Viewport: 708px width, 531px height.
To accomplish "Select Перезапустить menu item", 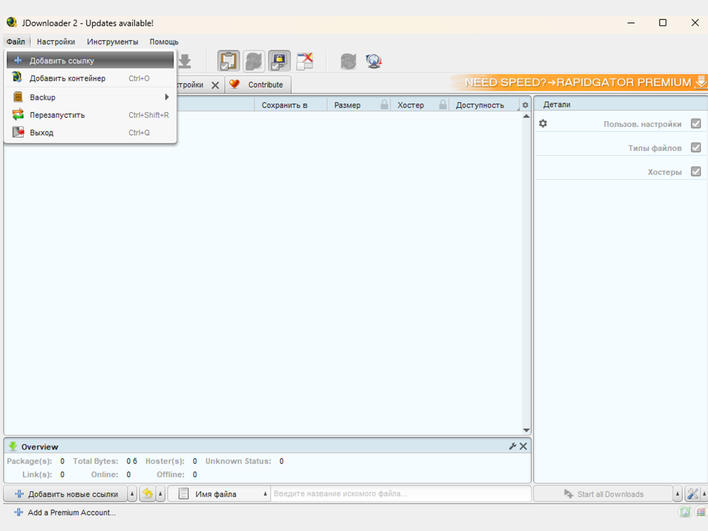I will (x=90, y=115).
